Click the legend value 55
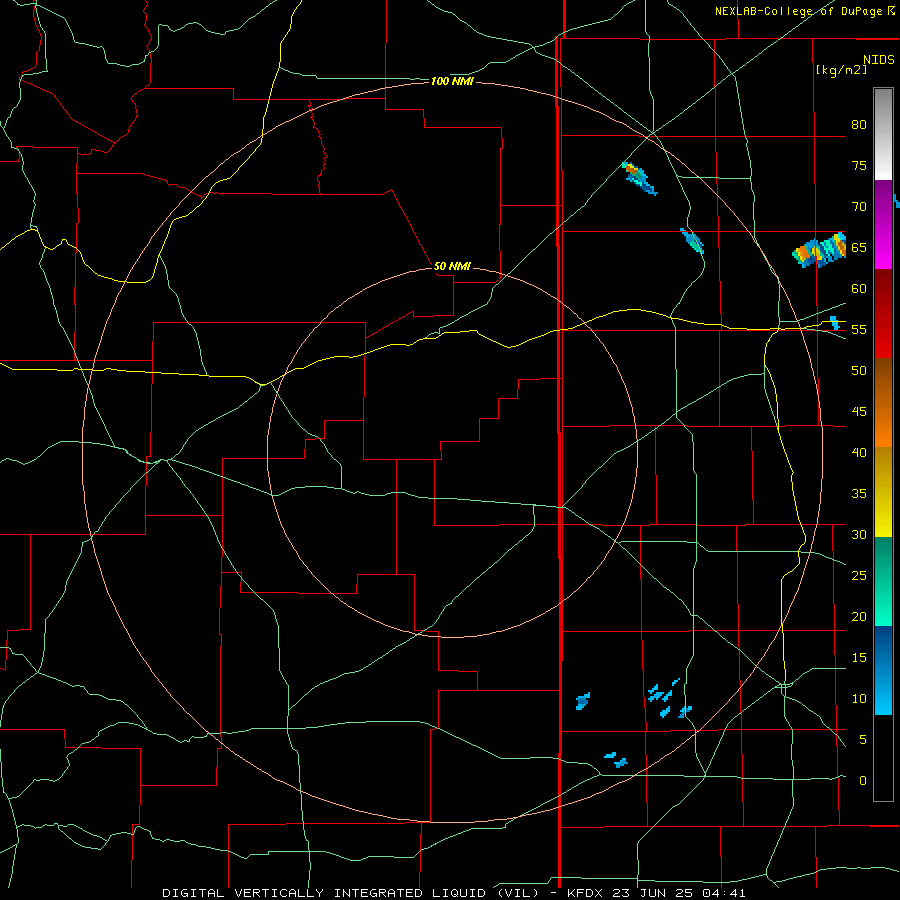Screen dimensions: 900x900 859,329
